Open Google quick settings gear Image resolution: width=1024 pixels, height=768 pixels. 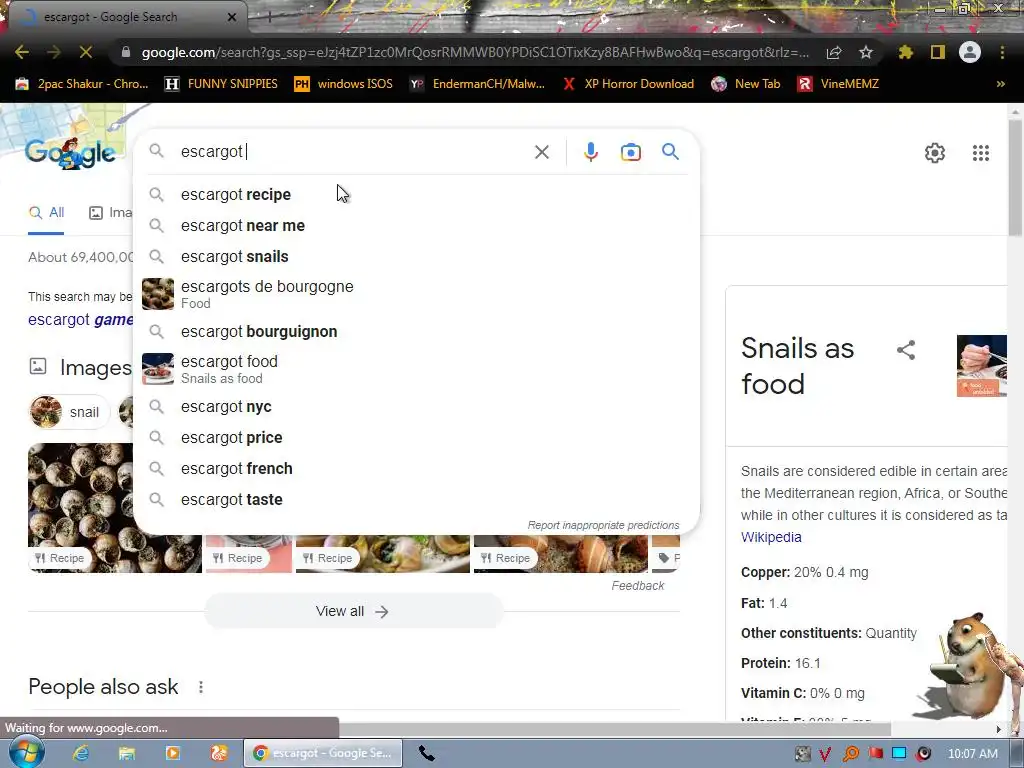click(x=935, y=153)
